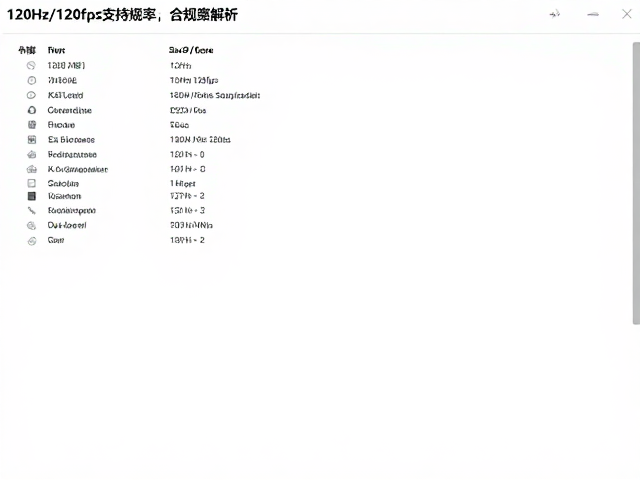The height and width of the screenshot is (480, 640).
Task: Select the 'Dukdoeel' row name
Action: [67, 225]
